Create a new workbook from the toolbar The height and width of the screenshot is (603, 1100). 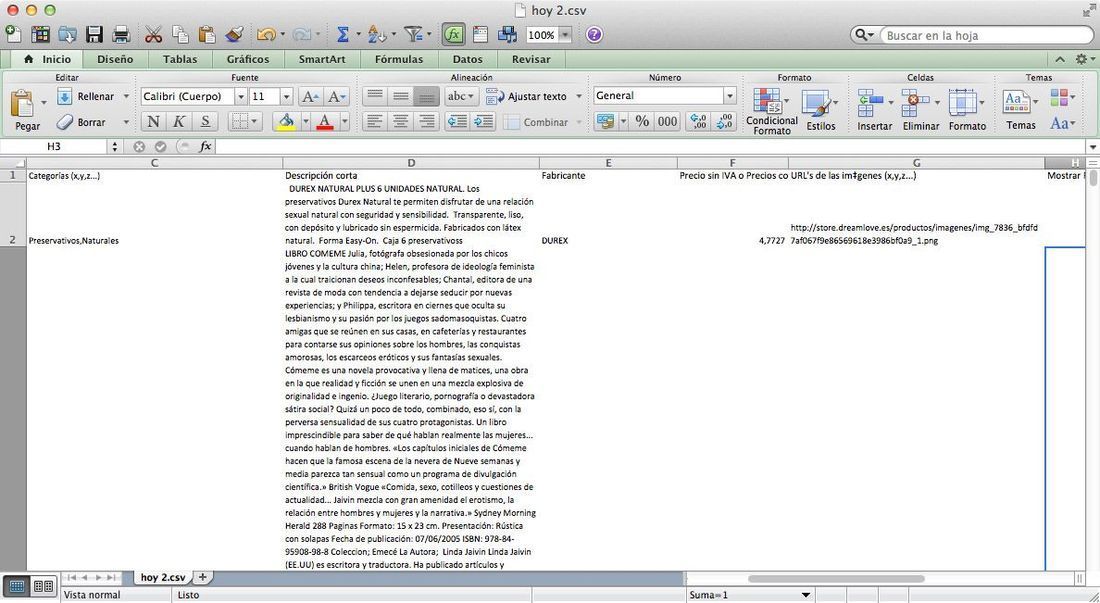[x=13, y=34]
